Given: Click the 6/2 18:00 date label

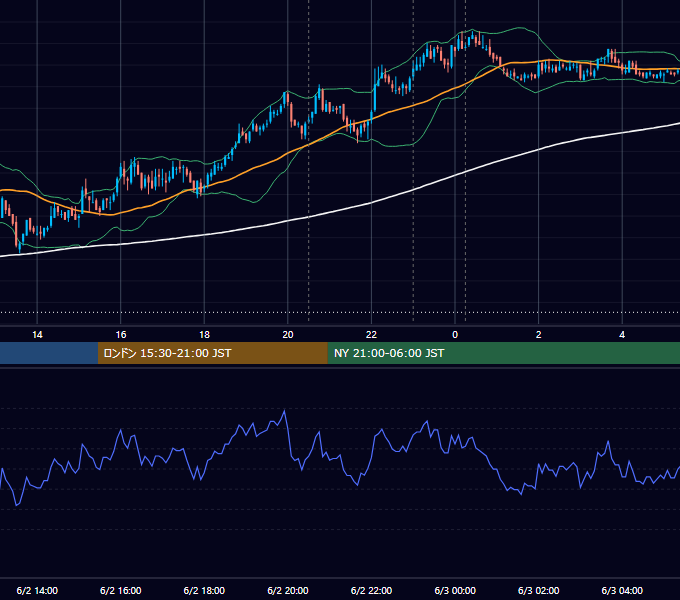Looking at the screenshot, I should 204,590.
